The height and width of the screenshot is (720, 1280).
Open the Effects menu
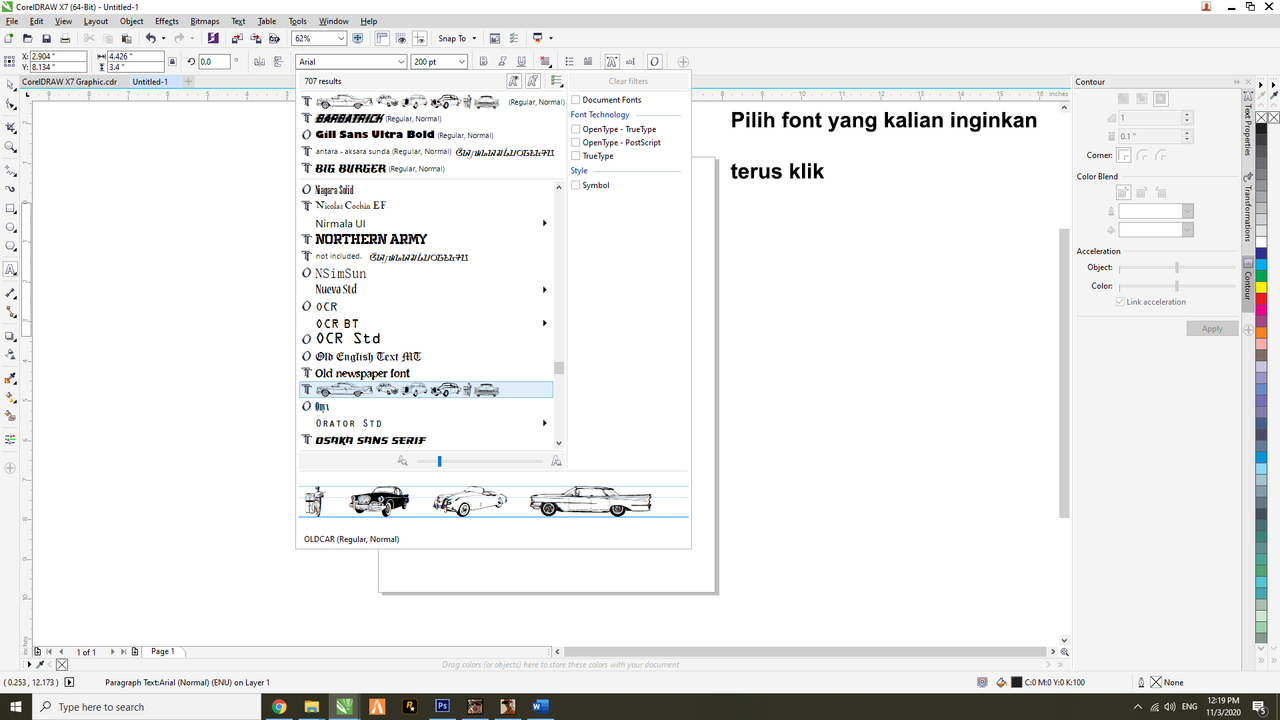coord(167,21)
